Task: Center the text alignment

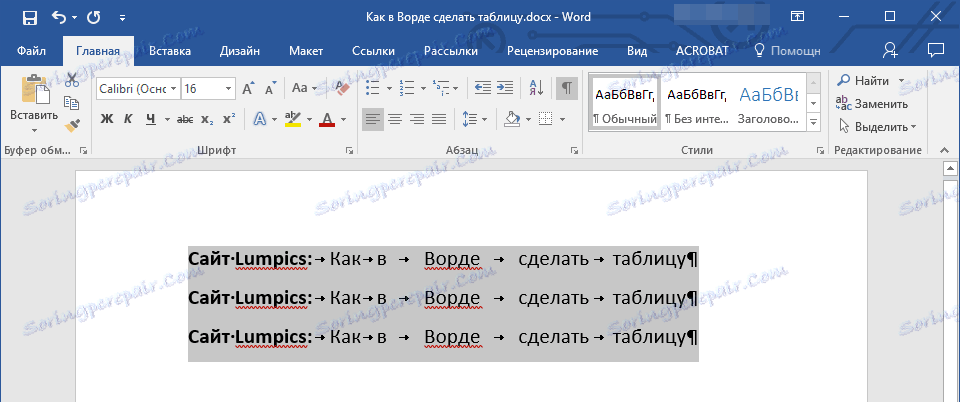Action: click(x=395, y=119)
